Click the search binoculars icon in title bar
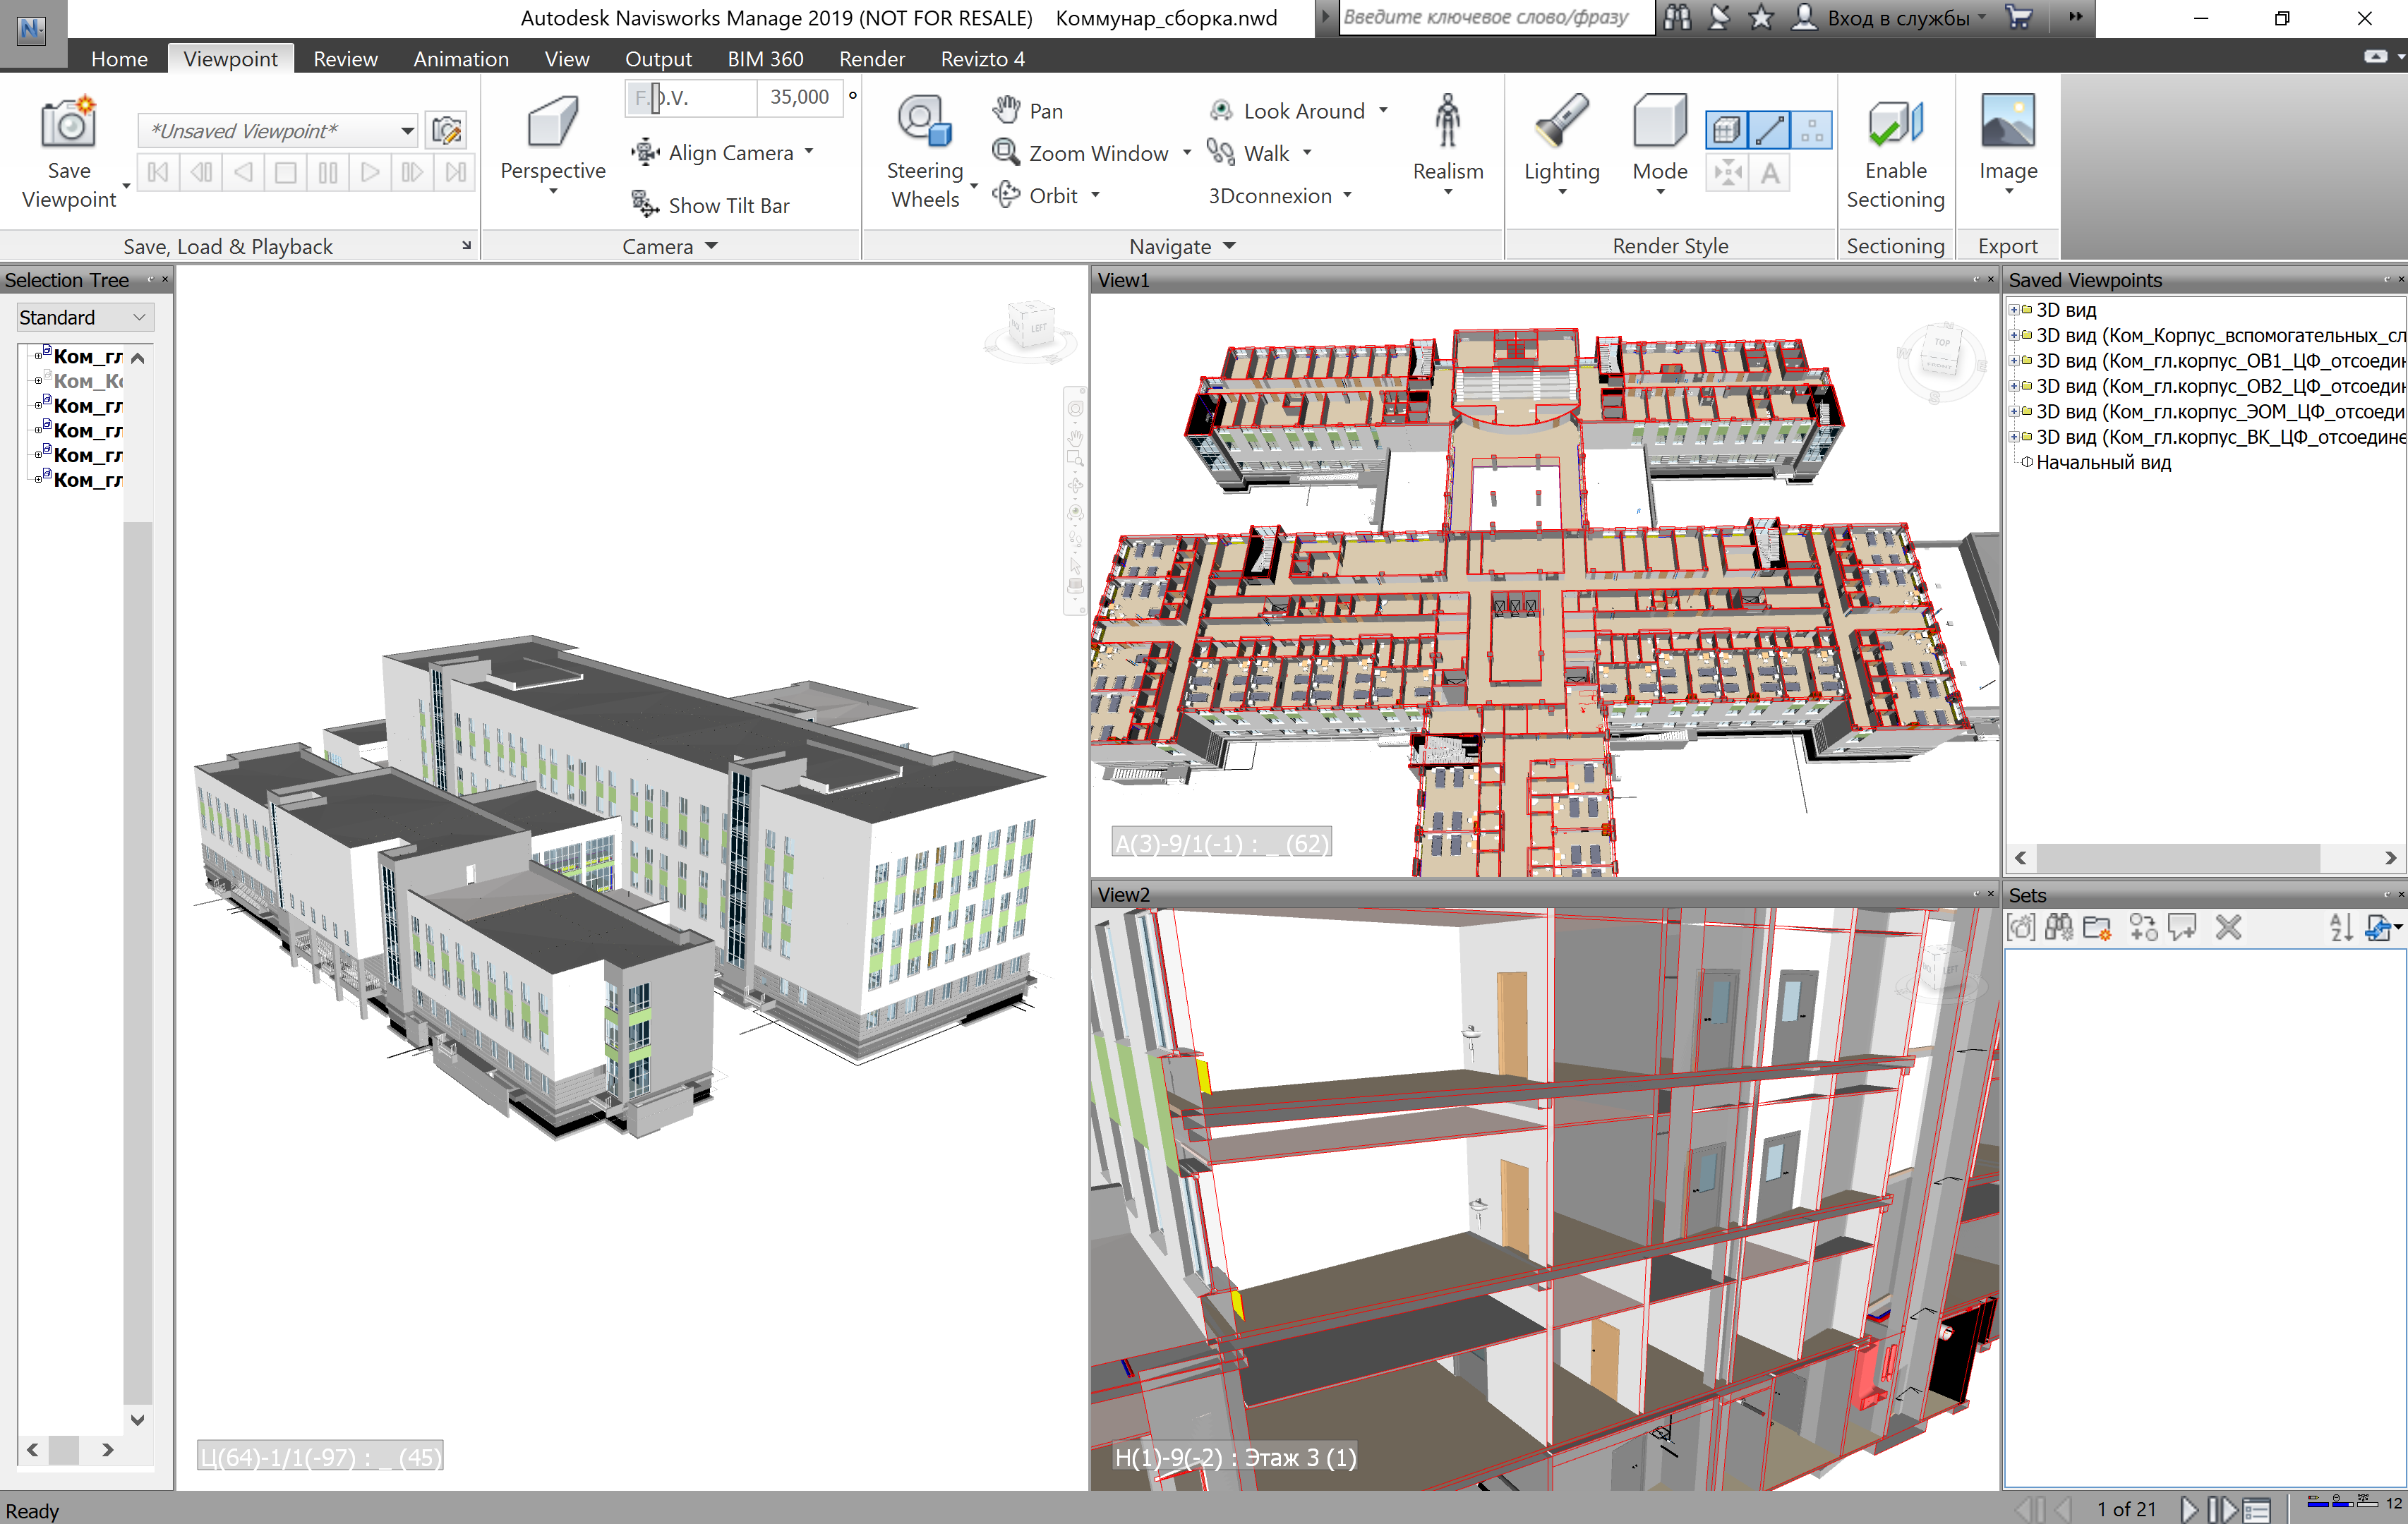Image resolution: width=2408 pixels, height=1524 pixels. [1677, 18]
